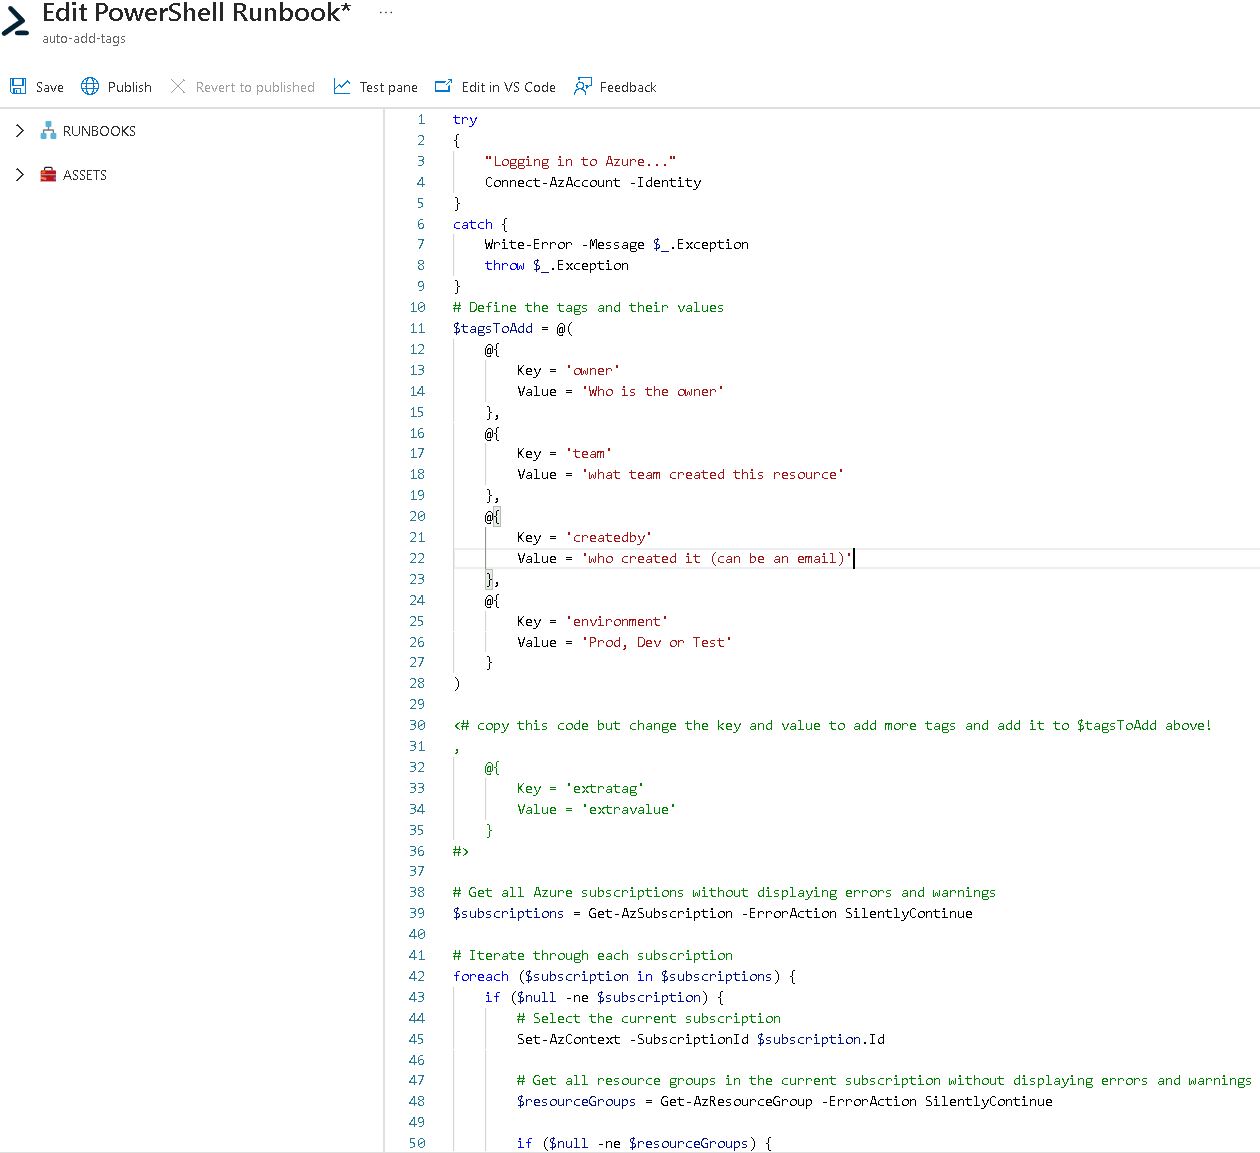Open the Test pane chart icon
This screenshot has width=1260, height=1153.
342,87
